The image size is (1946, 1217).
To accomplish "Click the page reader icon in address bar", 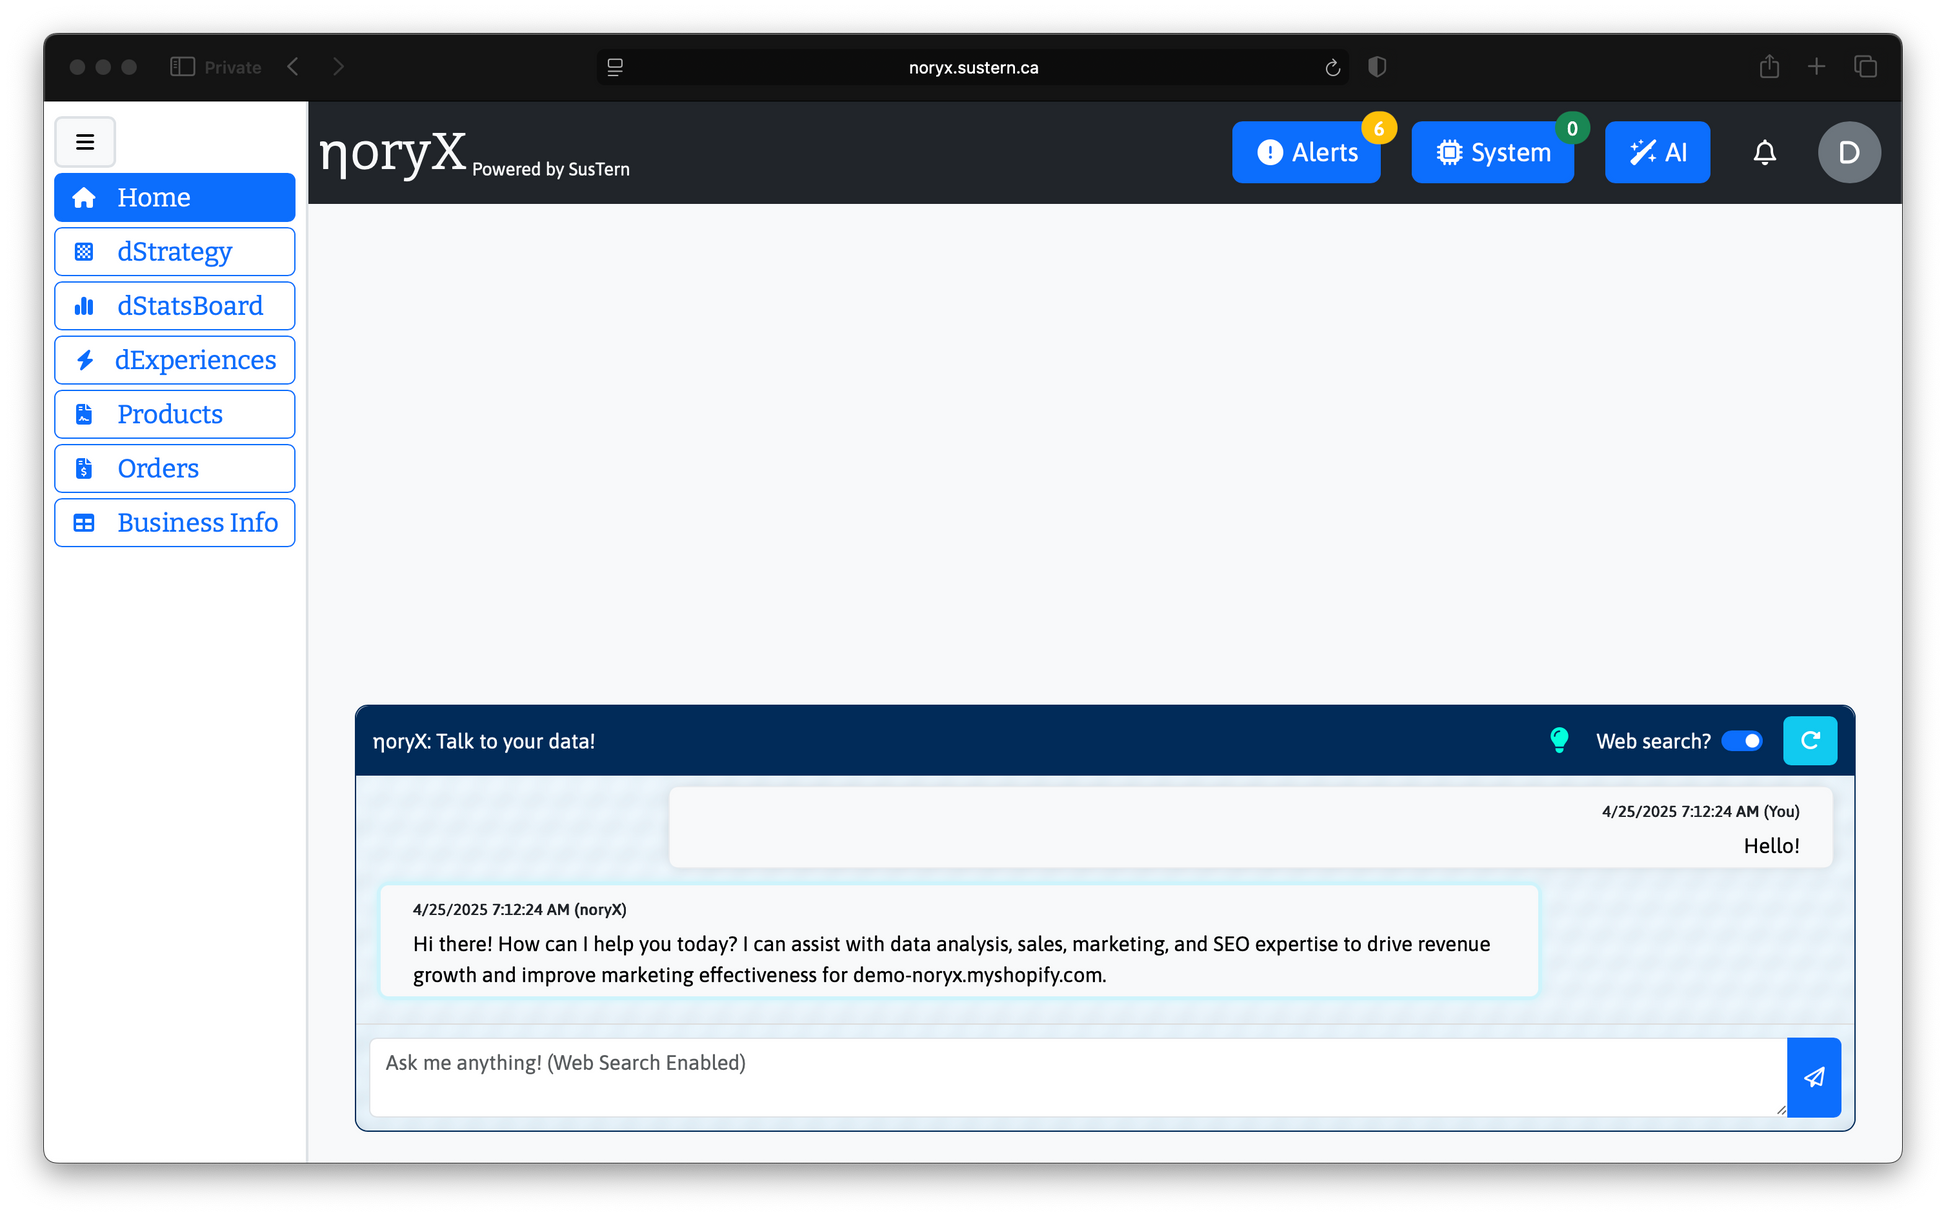I will [615, 67].
